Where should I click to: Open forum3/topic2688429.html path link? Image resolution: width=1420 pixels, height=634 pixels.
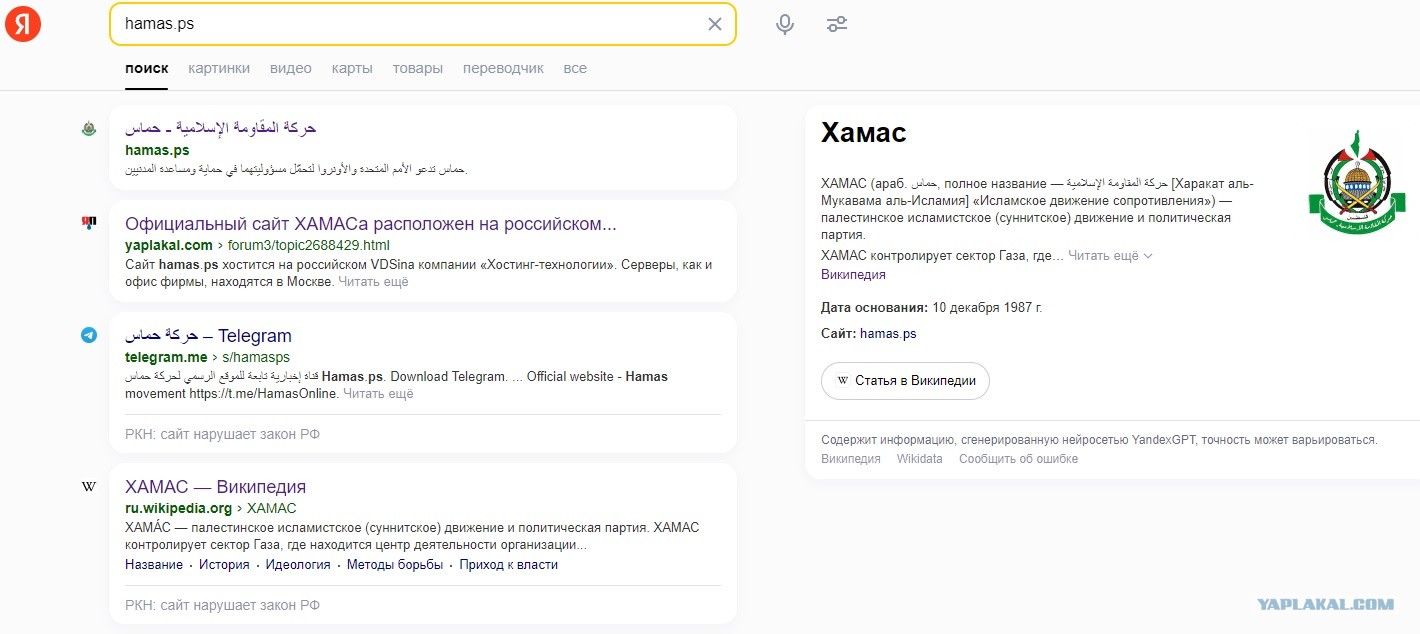pyautogui.click(x=307, y=245)
